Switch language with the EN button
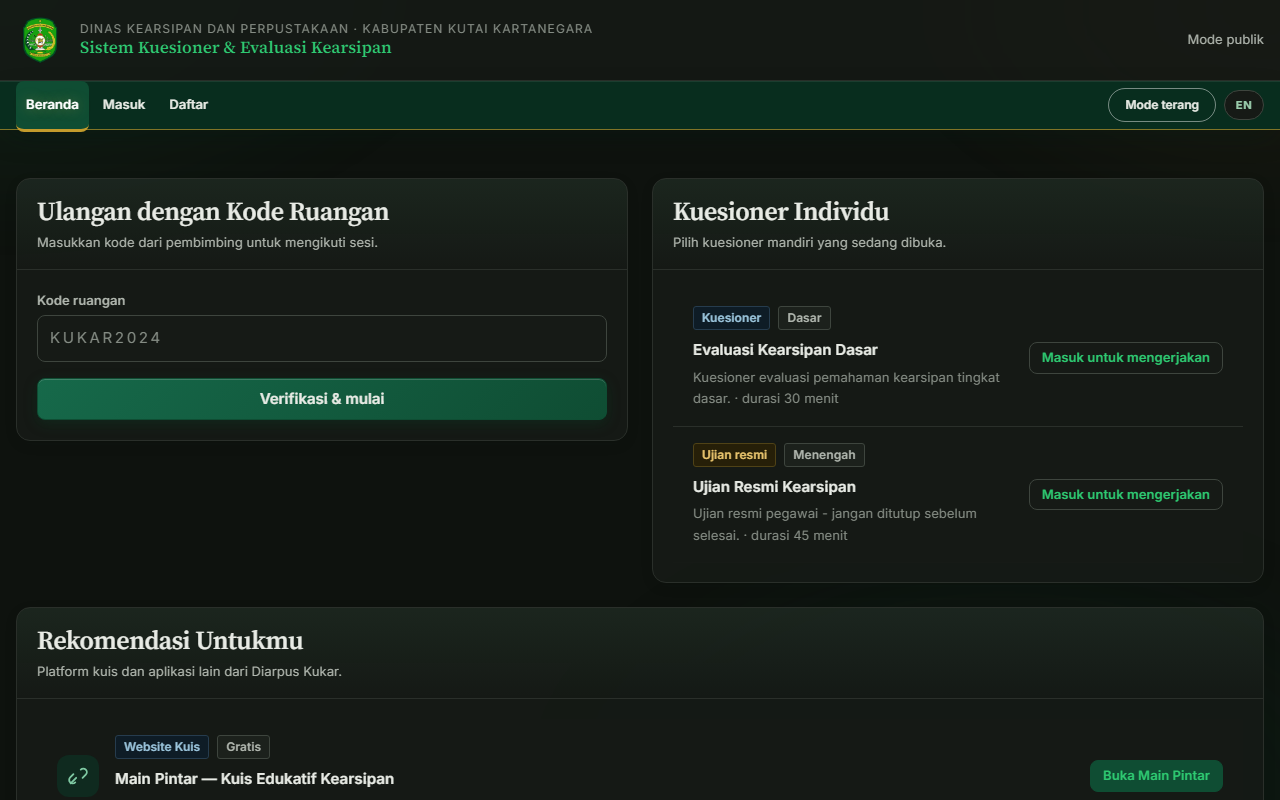Image resolution: width=1280 pixels, height=800 pixels. click(x=1244, y=105)
